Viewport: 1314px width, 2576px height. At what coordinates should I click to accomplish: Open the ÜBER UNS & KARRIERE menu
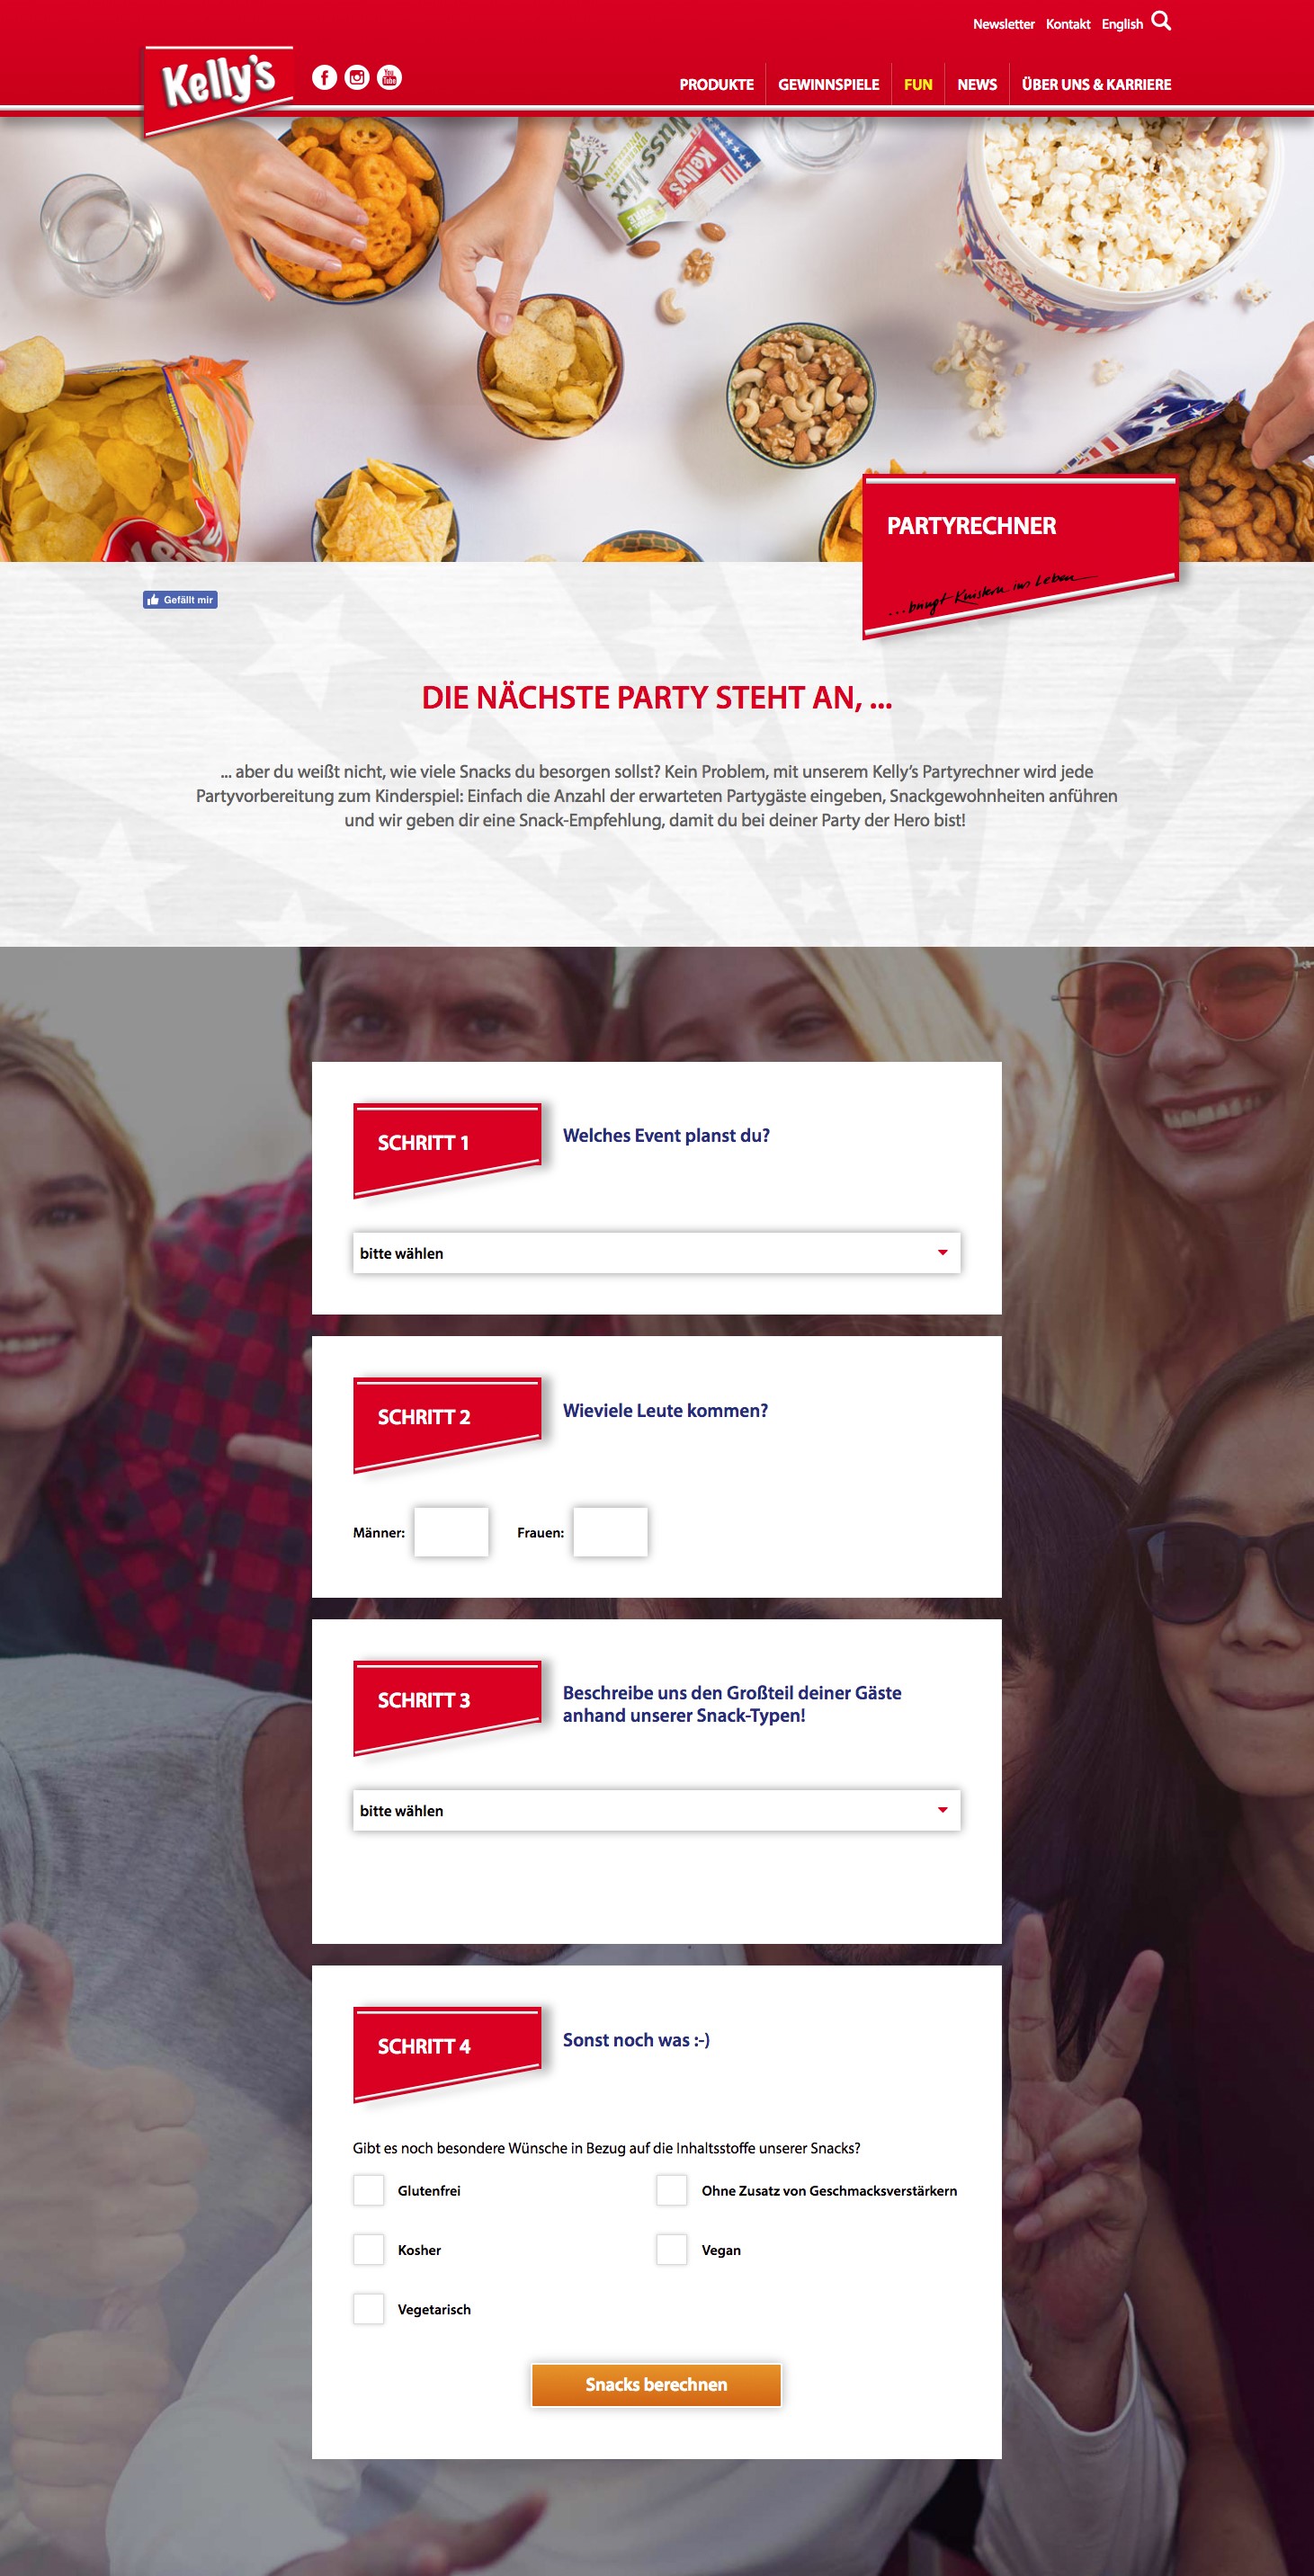pyautogui.click(x=1096, y=85)
